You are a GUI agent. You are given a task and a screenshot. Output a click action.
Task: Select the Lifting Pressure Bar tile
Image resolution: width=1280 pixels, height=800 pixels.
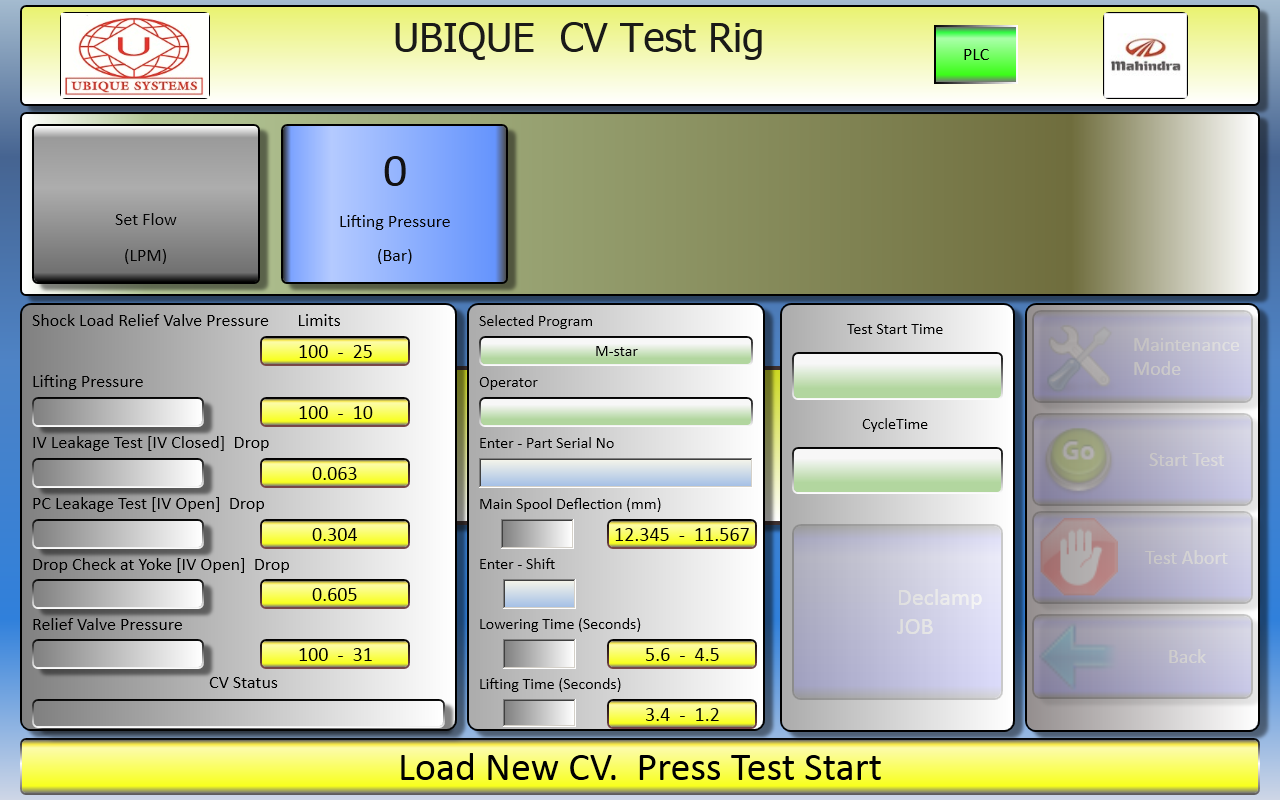395,204
